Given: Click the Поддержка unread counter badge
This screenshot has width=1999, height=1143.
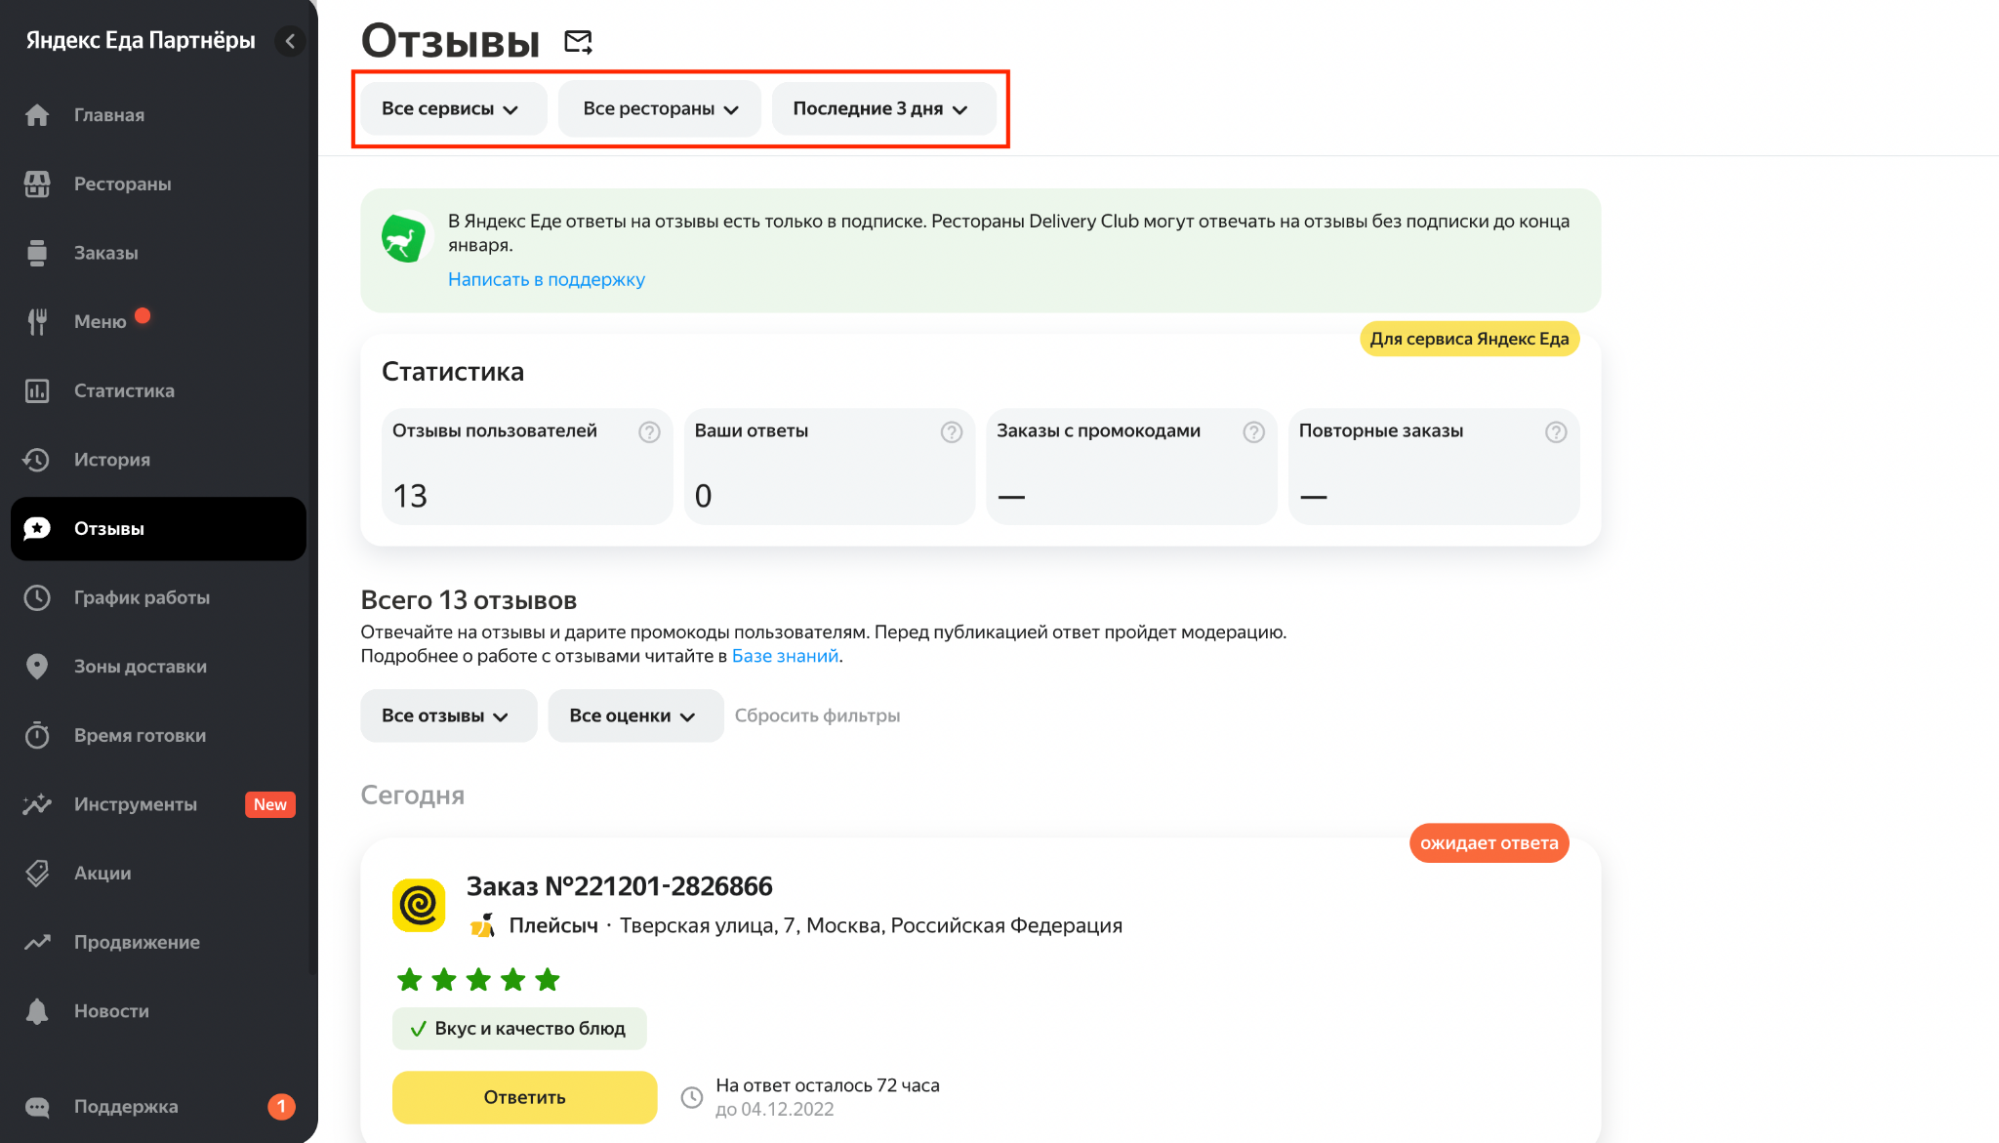Looking at the screenshot, I should tap(282, 1107).
